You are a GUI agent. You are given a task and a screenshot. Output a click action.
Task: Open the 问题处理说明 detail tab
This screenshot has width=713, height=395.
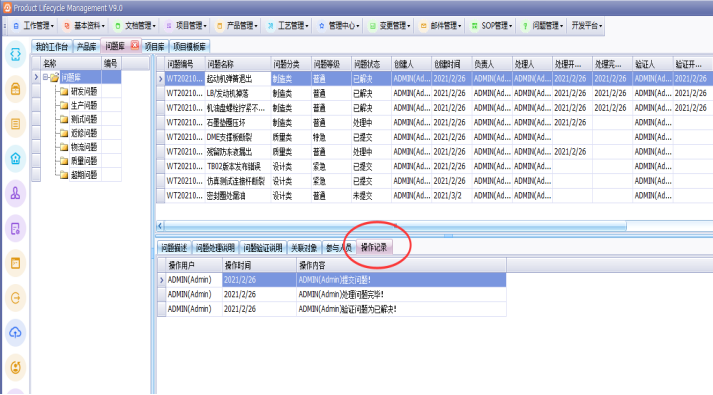(x=215, y=248)
